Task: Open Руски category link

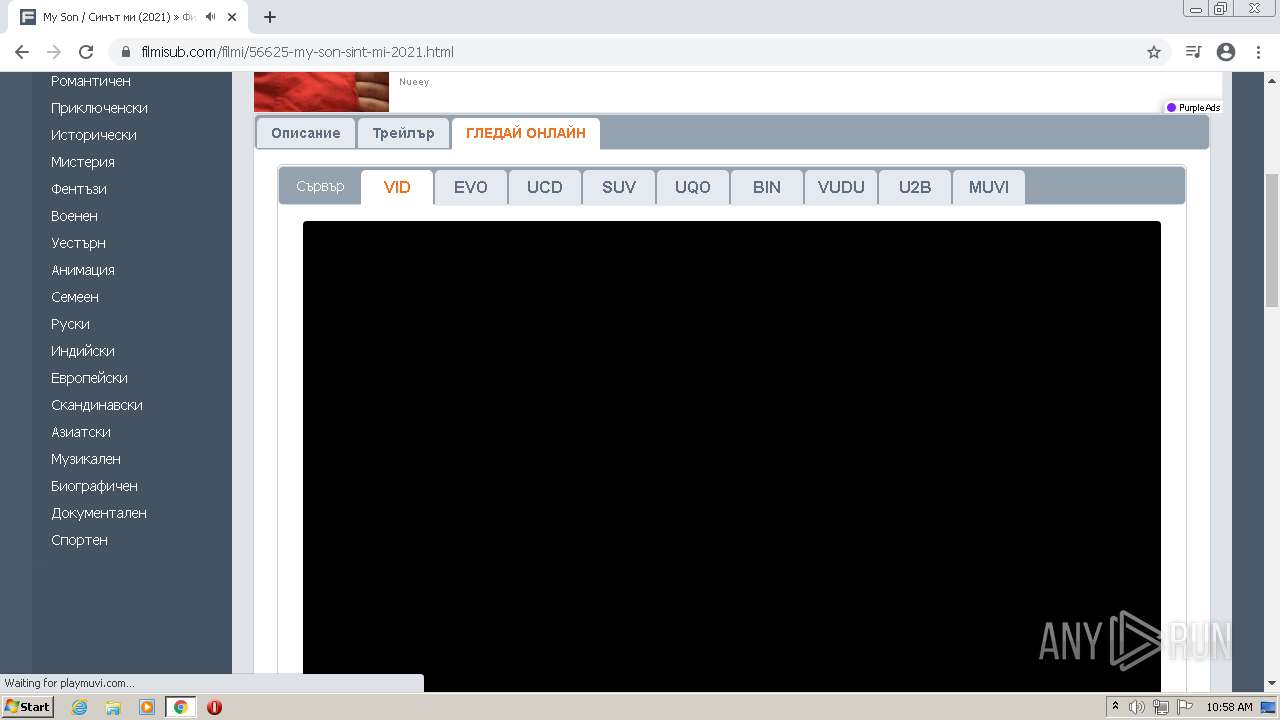Action: click(x=70, y=324)
